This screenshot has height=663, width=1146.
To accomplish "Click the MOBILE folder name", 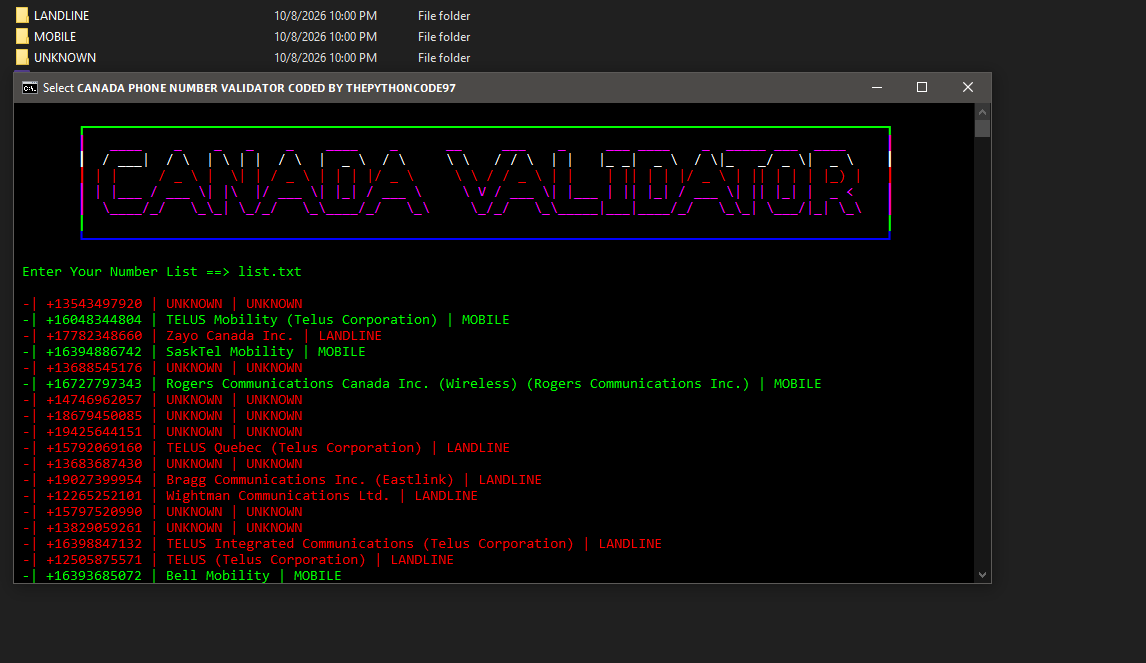I will point(55,37).
